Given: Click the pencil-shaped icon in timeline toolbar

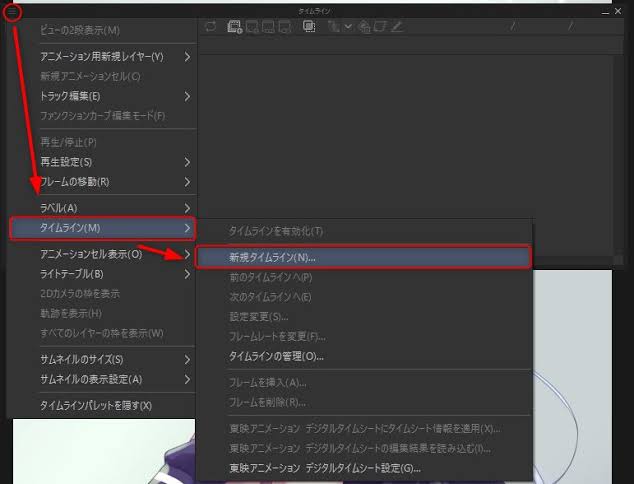Looking at the screenshot, I should [398, 27].
